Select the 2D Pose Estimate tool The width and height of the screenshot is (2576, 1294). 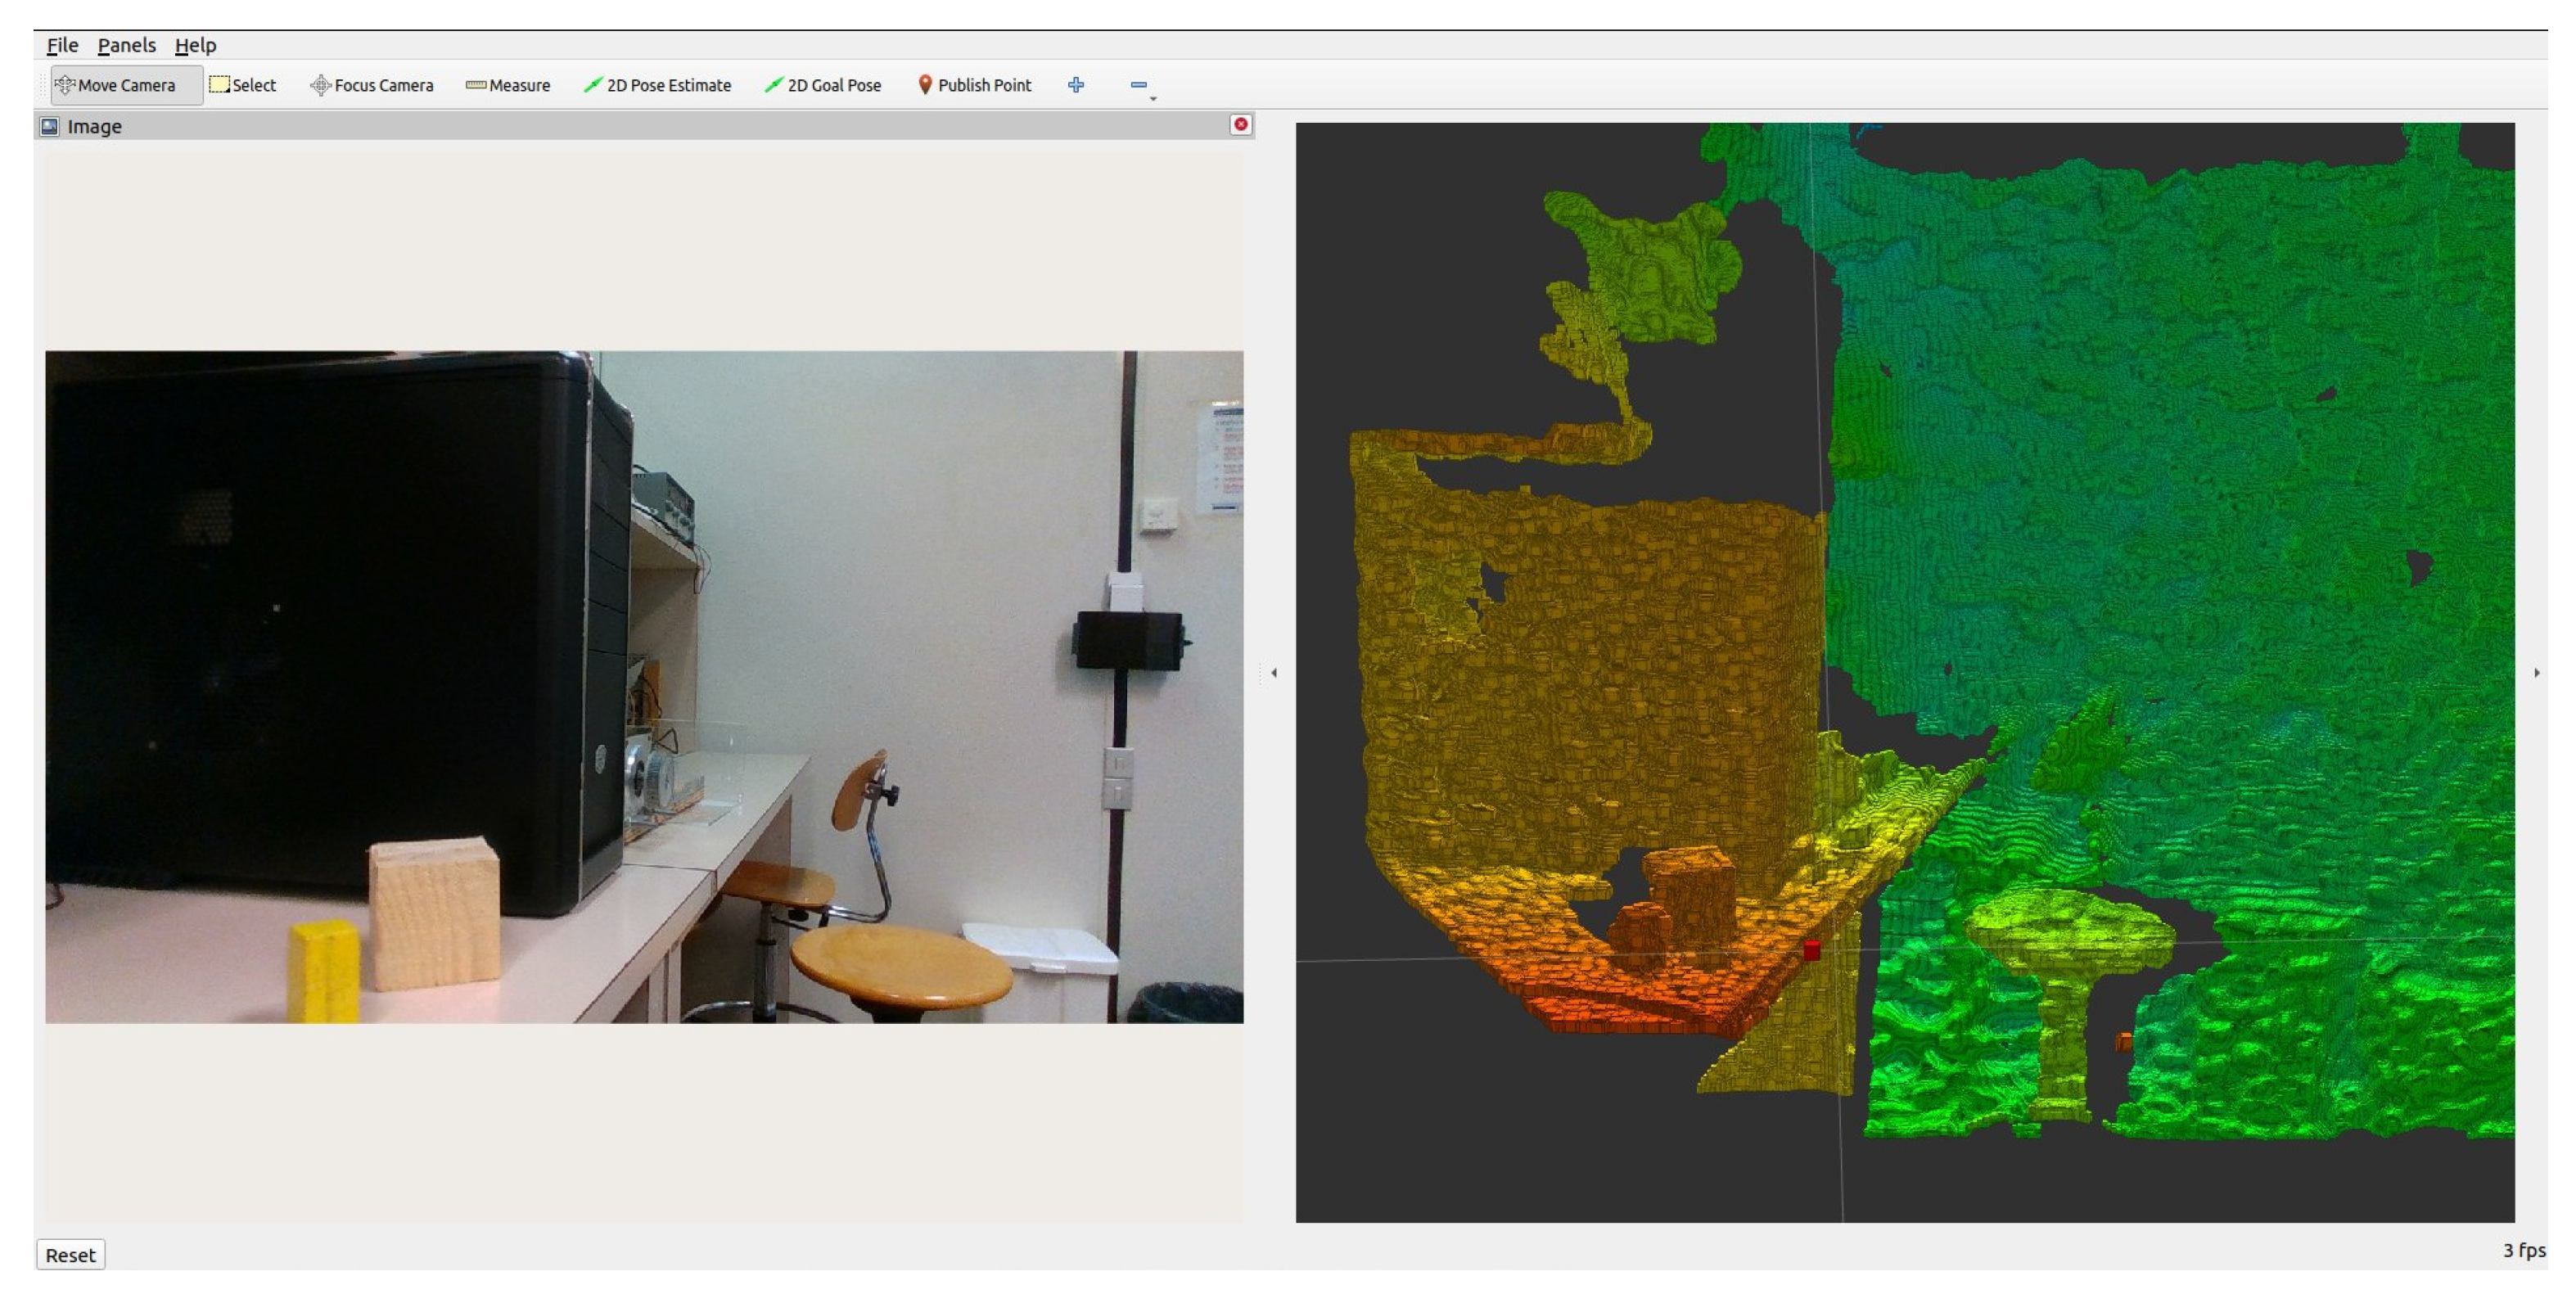tap(658, 86)
